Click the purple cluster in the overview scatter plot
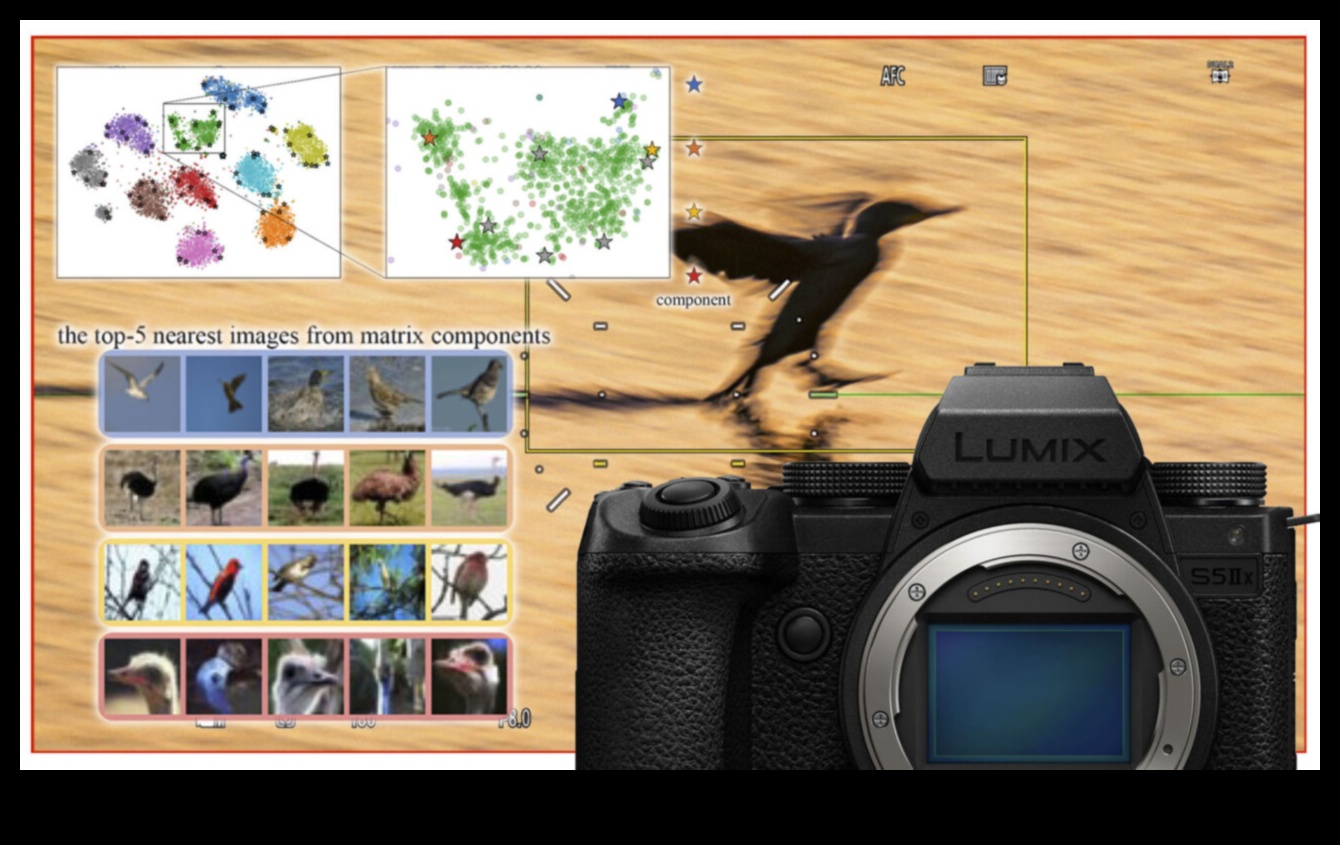The height and width of the screenshot is (845, 1340). [129, 132]
